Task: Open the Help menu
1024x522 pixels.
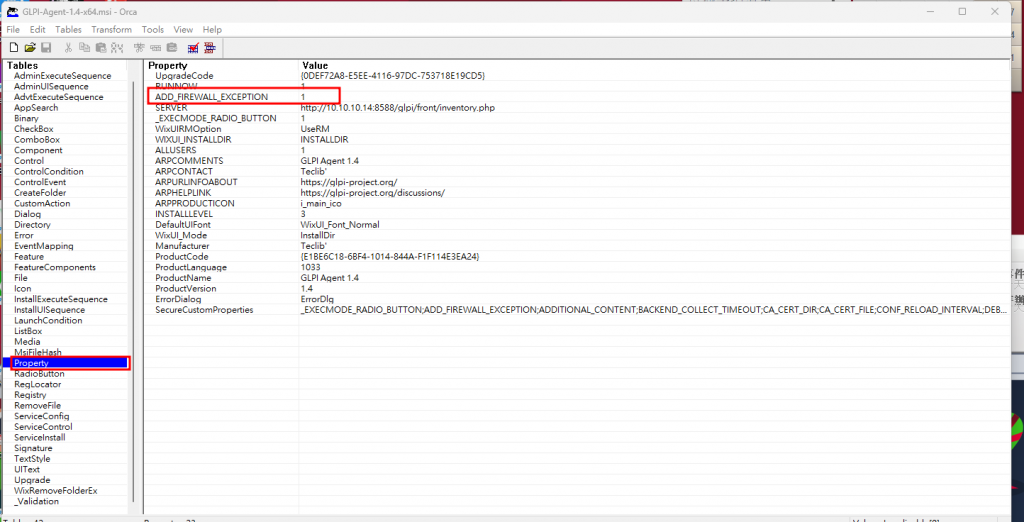Action: click(x=212, y=29)
